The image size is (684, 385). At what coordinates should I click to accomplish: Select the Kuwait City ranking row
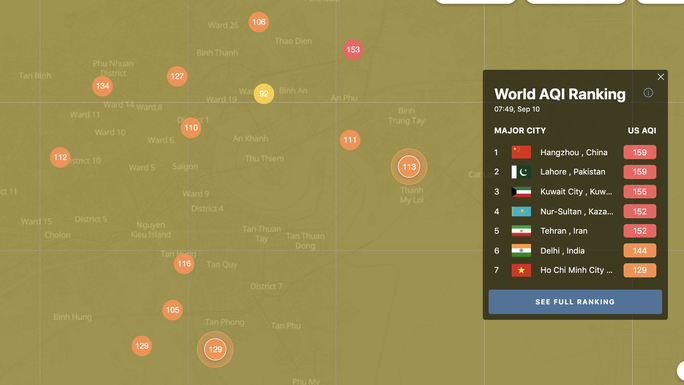tap(575, 191)
